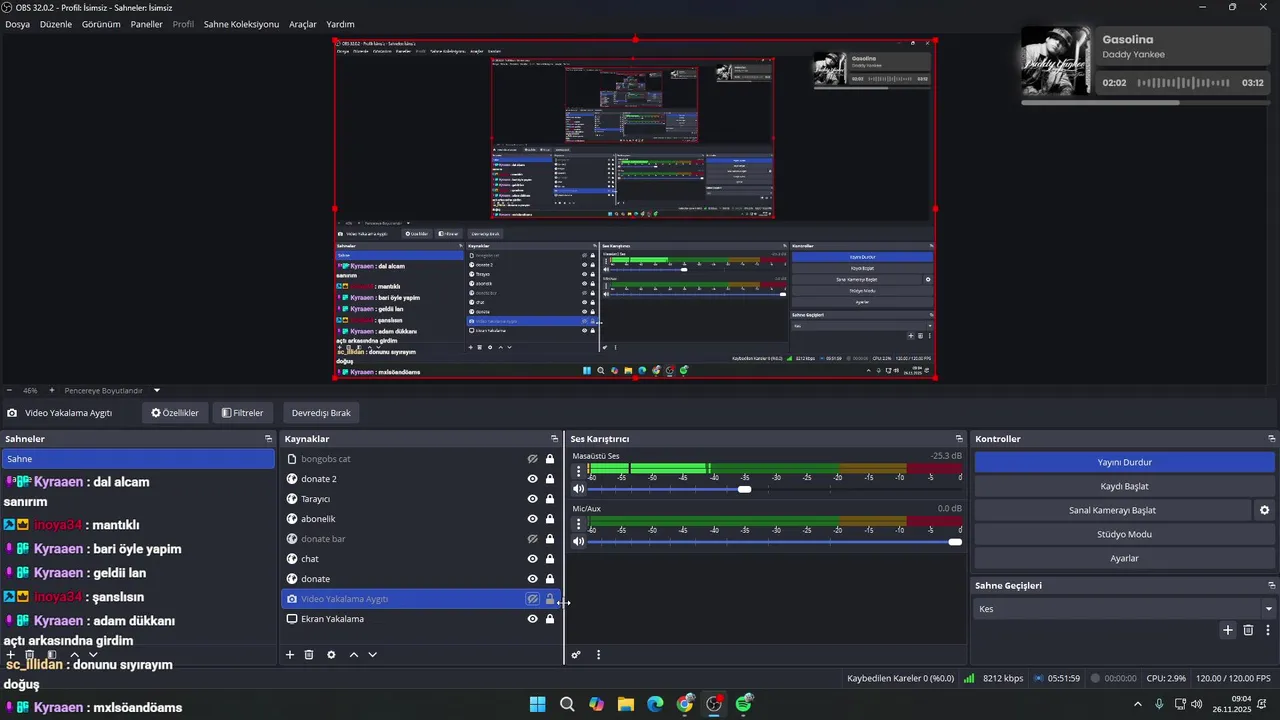Adjust the Mic/Aux volume slider

click(955, 541)
